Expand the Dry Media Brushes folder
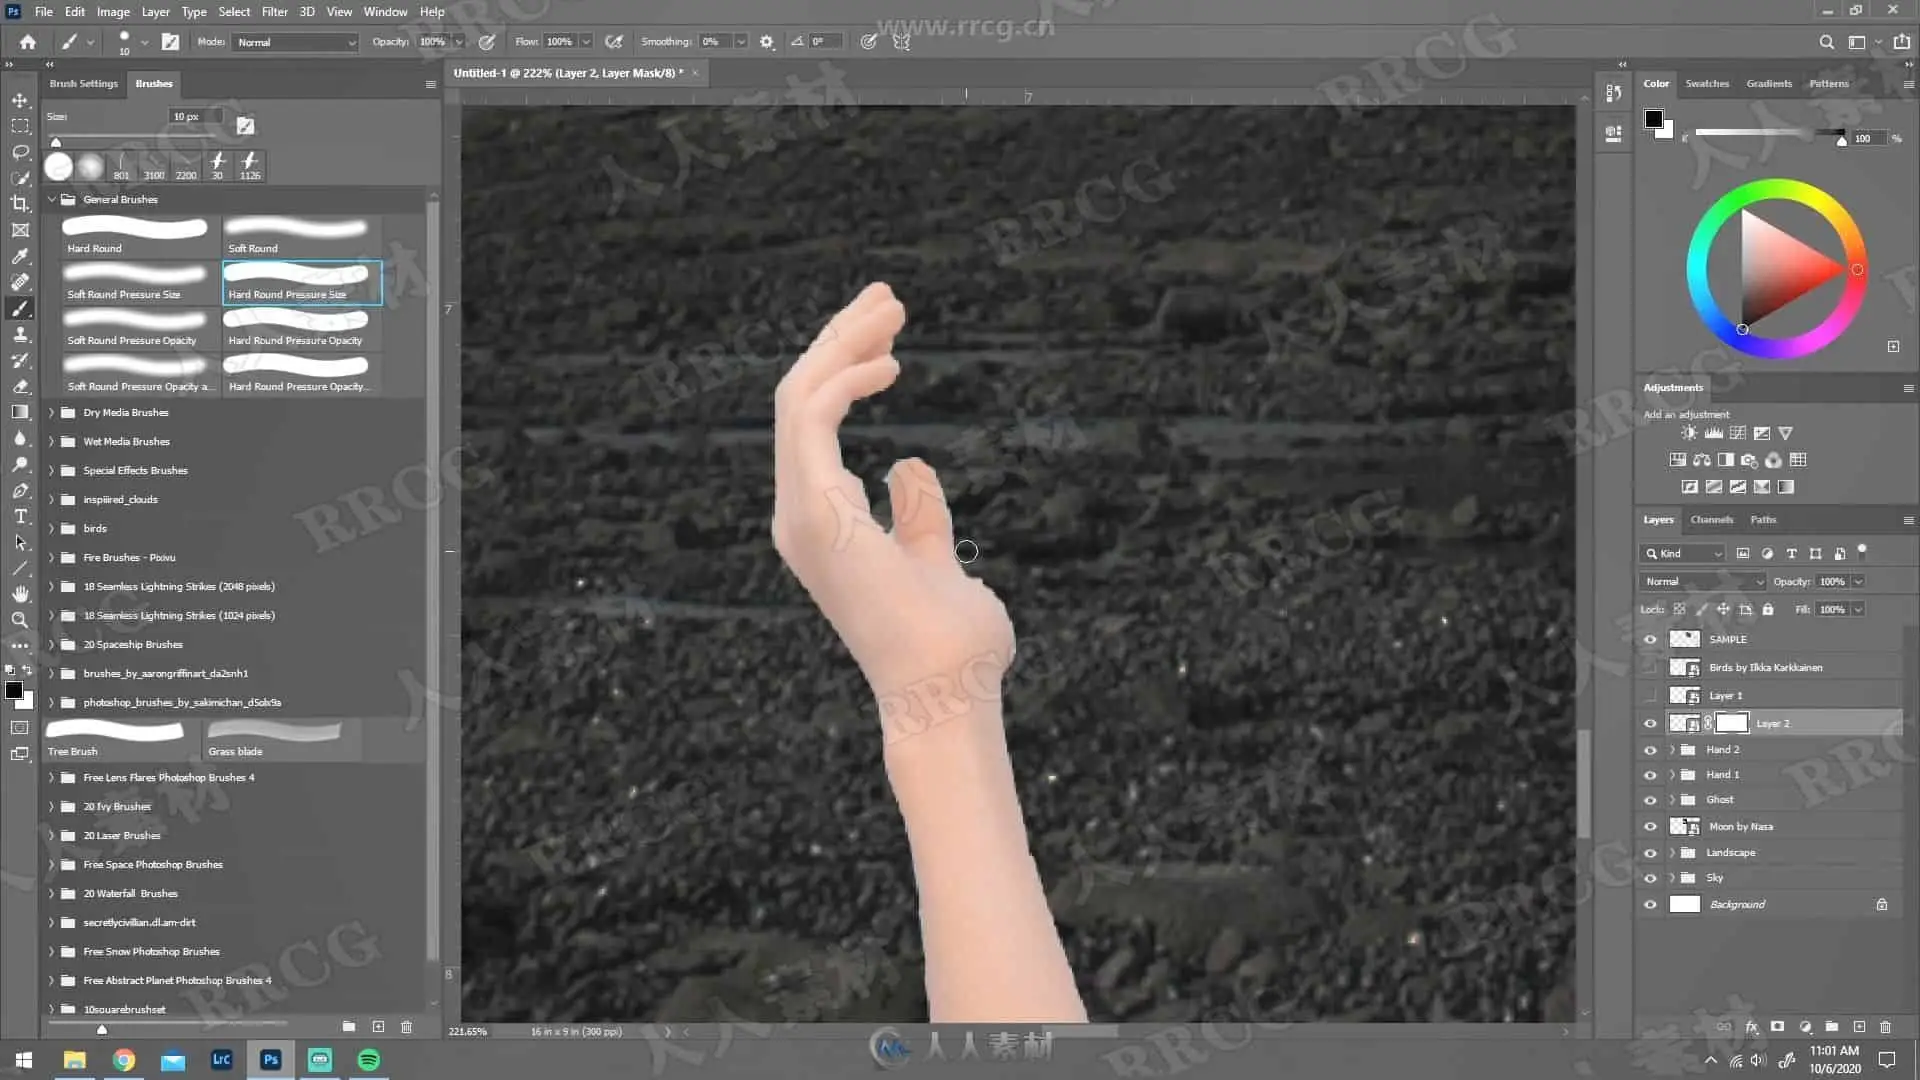Viewport: 1920px width, 1080px height. tap(52, 412)
